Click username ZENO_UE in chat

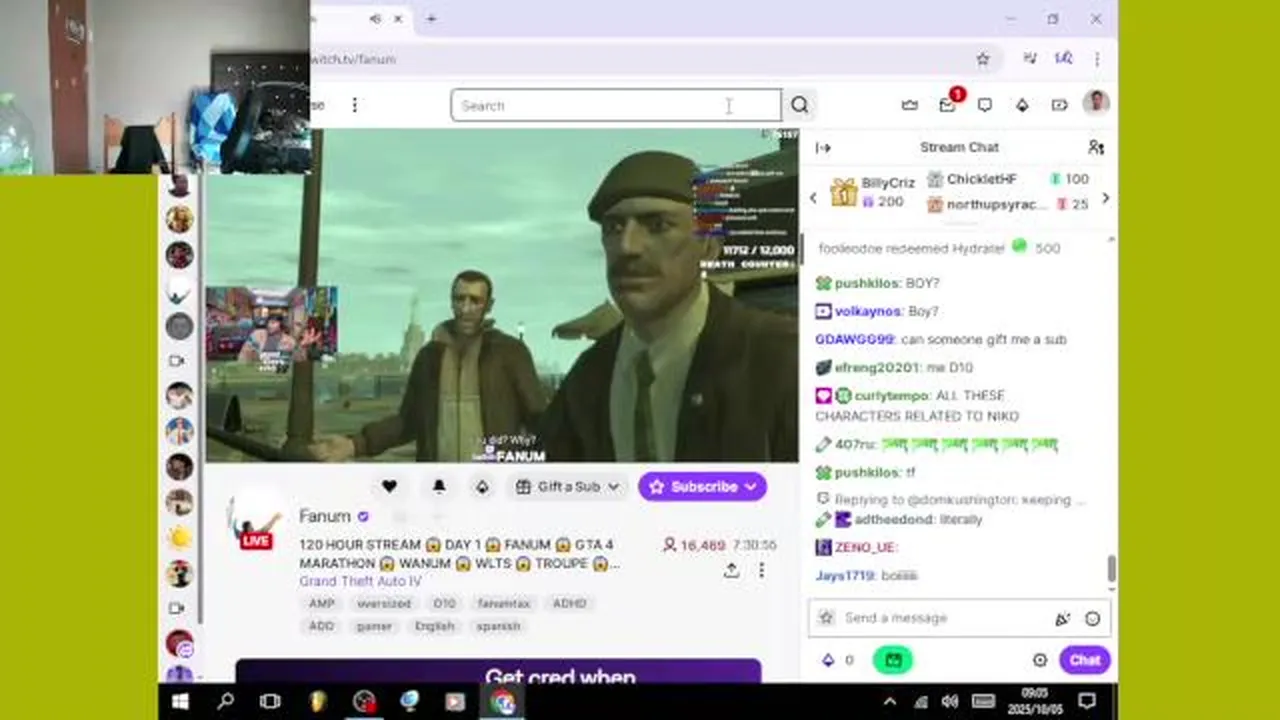click(x=865, y=547)
